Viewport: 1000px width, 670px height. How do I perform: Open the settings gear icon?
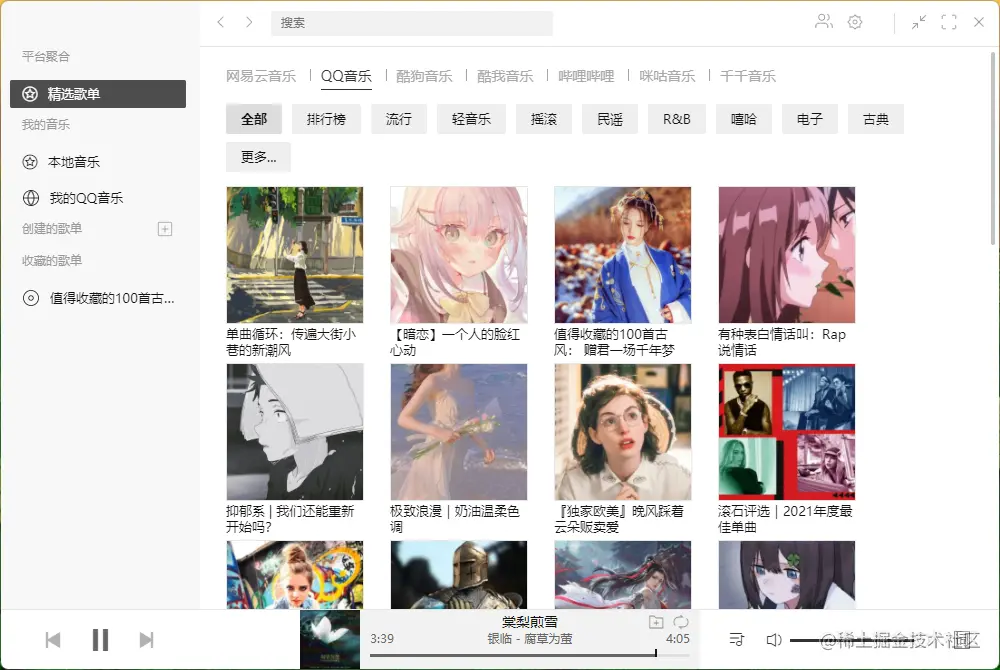[x=855, y=22]
